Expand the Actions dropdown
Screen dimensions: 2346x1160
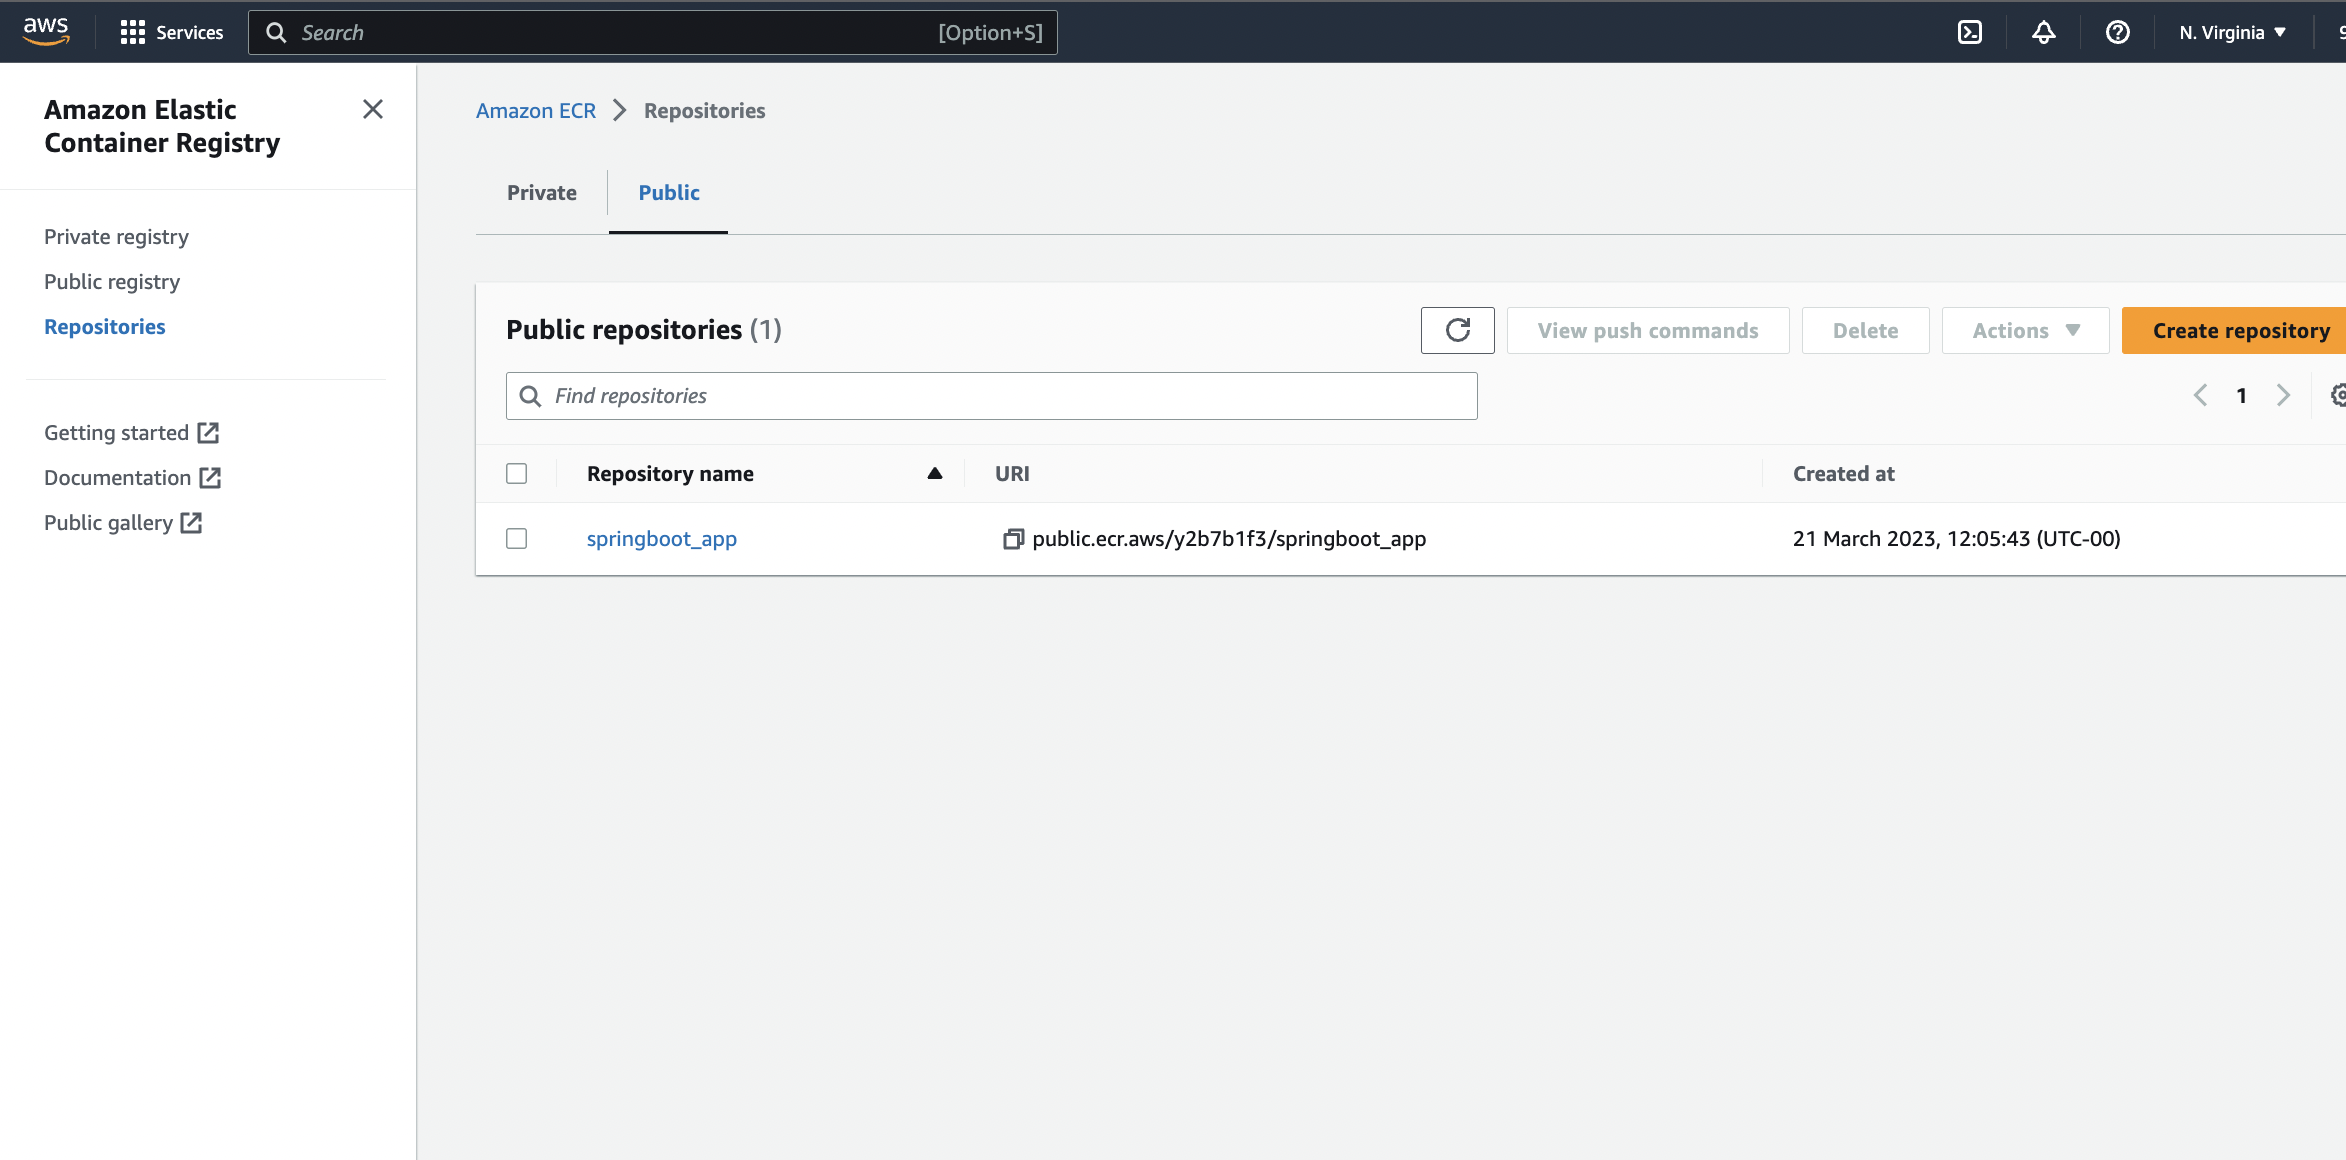point(2026,330)
